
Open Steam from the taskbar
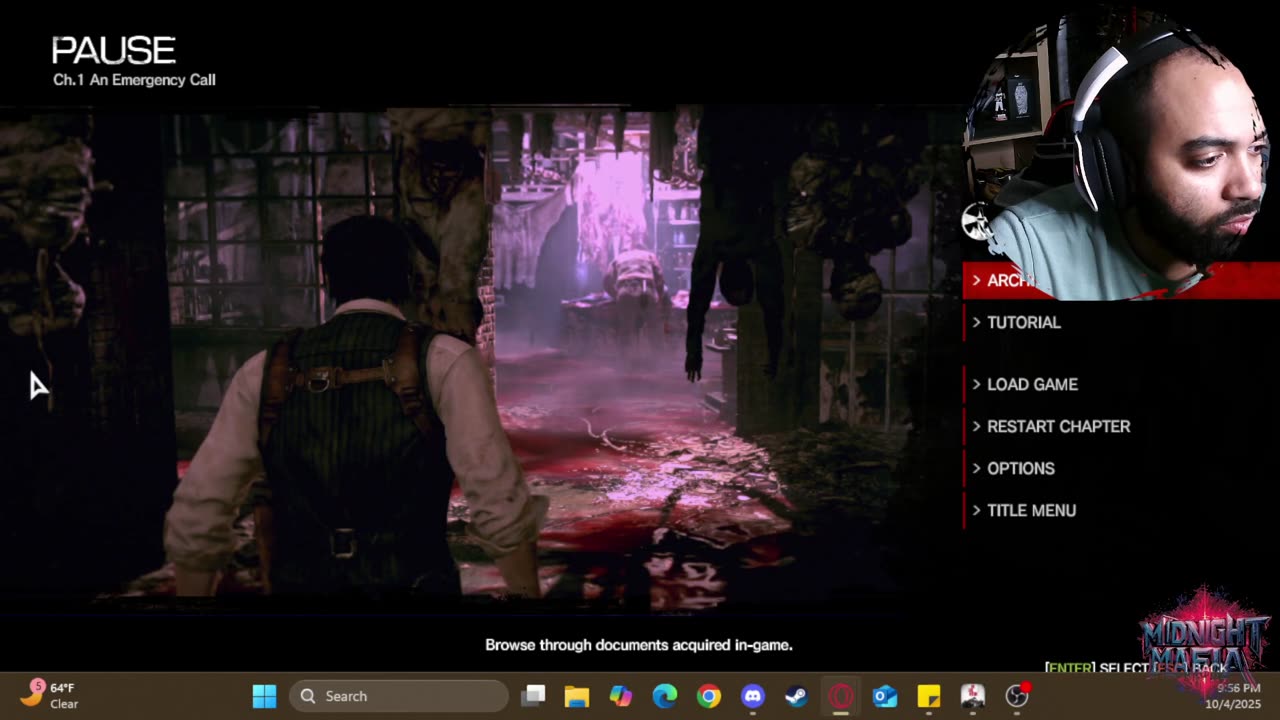(x=797, y=696)
